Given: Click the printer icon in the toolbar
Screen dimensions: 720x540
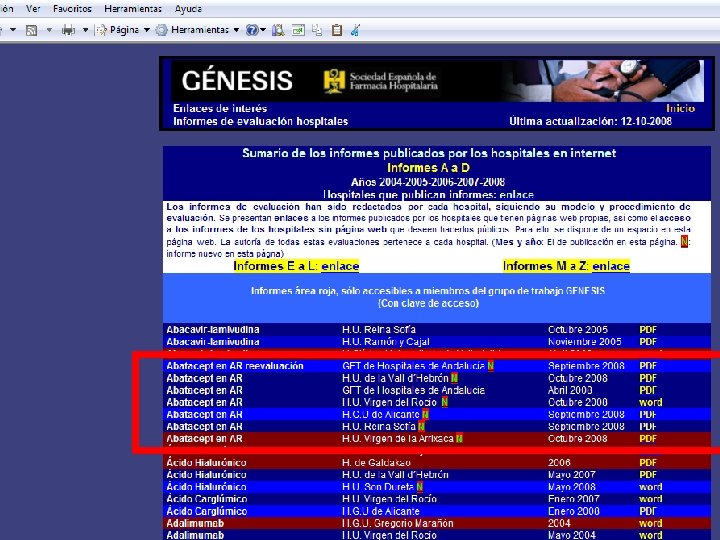Looking at the screenshot, I should [x=68, y=30].
